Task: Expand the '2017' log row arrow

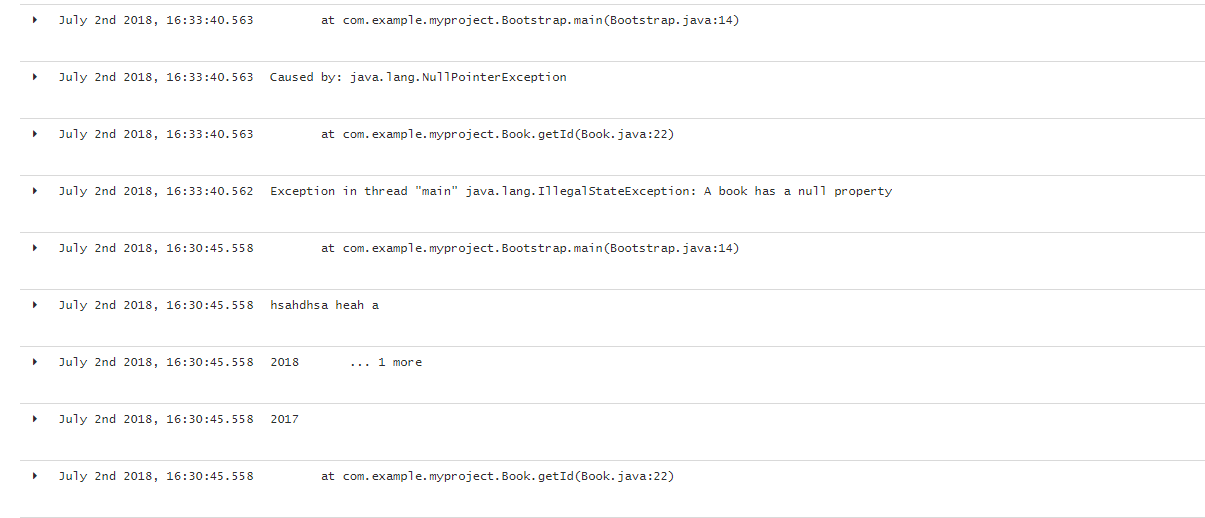Action: tap(35, 419)
